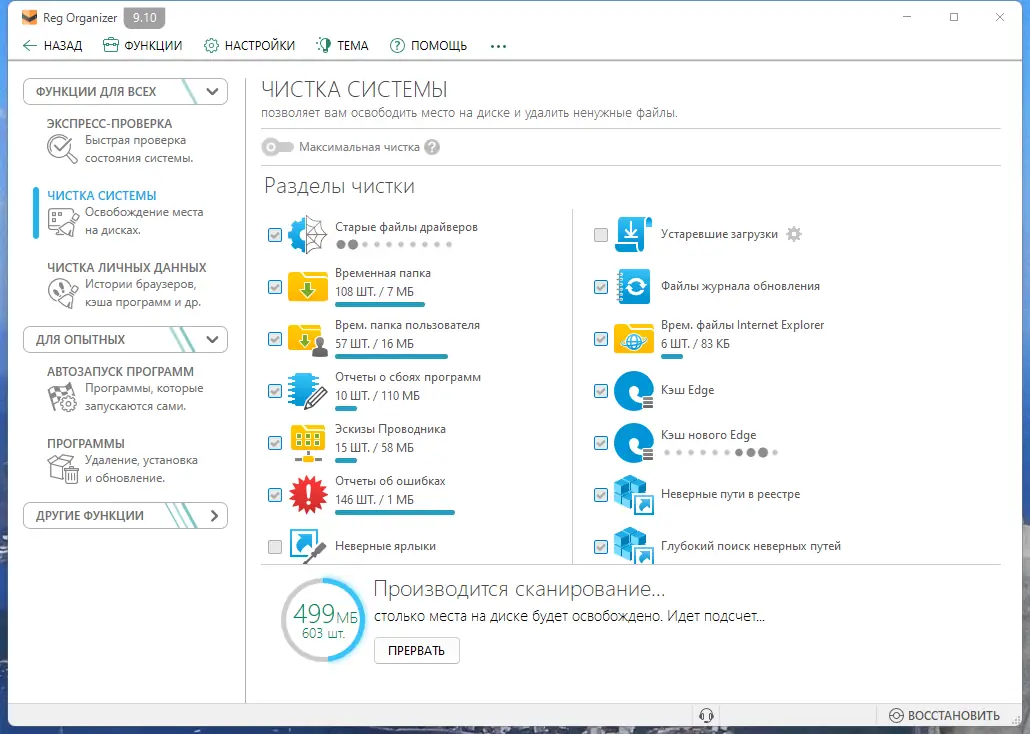Open settings gear next to Устаревшие загрузки
Image resolution: width=1030 pixels, height=734 pixels.
click(794, 234)
